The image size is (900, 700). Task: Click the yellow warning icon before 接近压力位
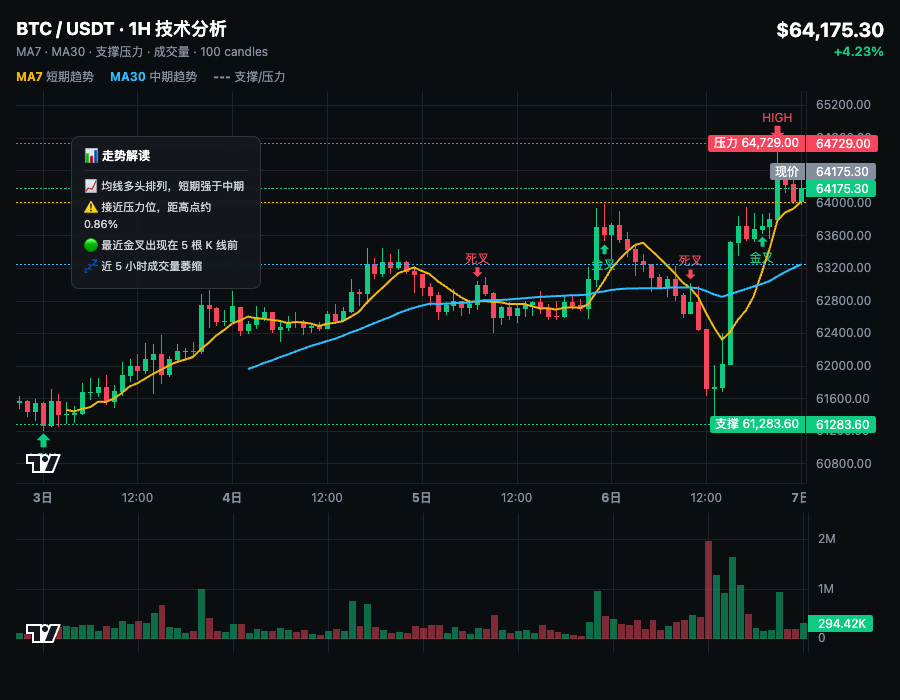click(91, 207)
